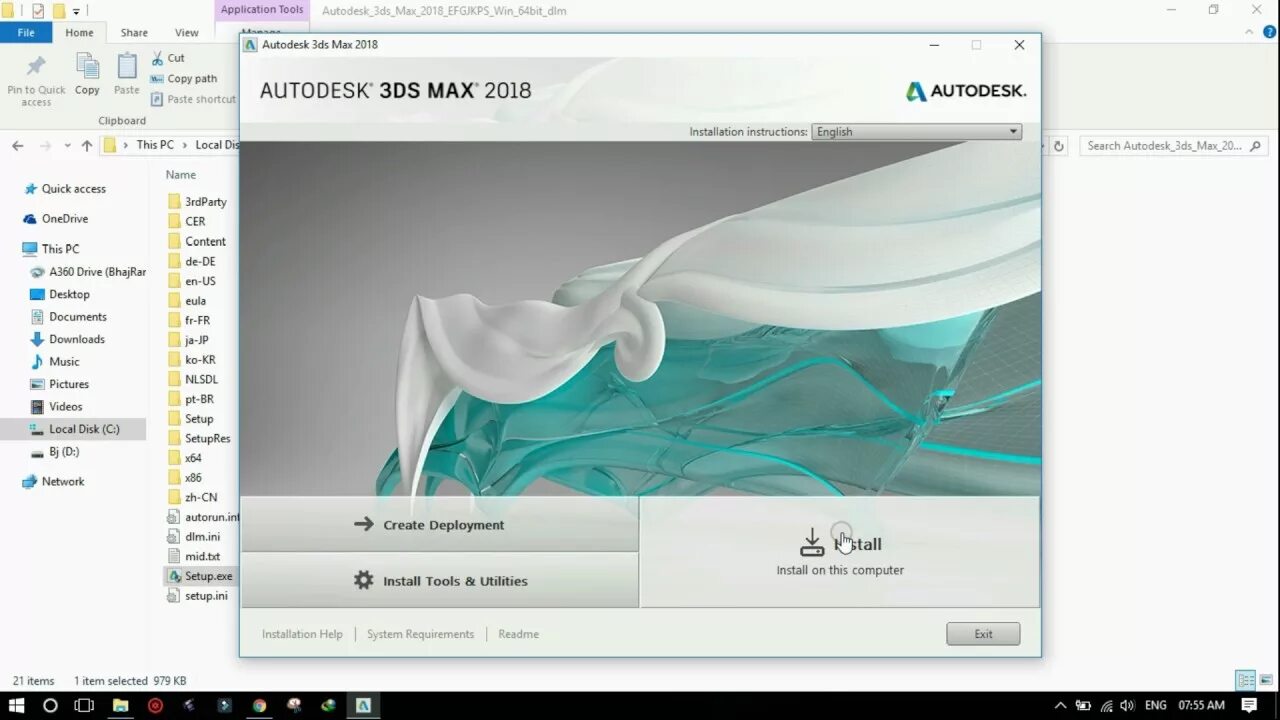
Task: Click the Up folder arrow in Explorer
Action: click(x=87, y=145)
